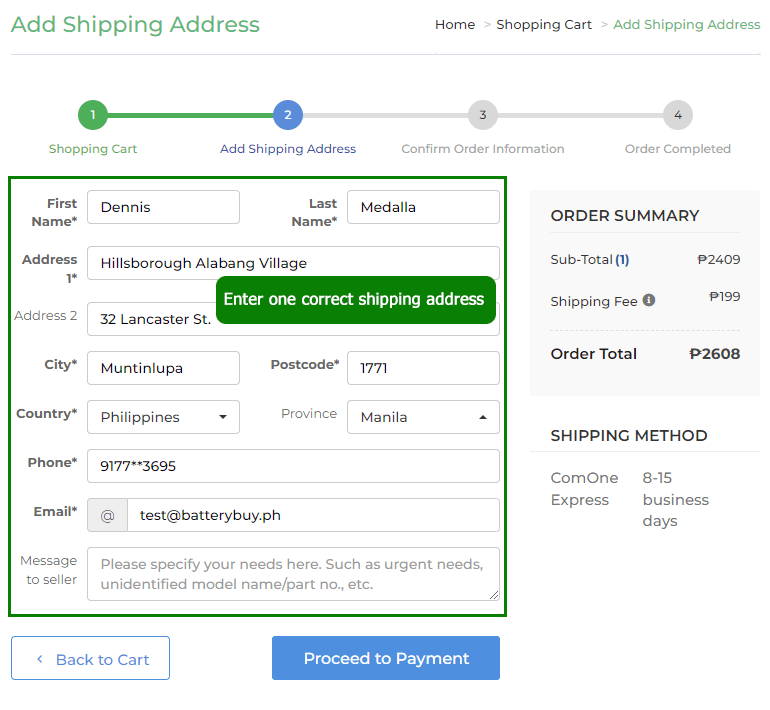Image resolution: width=770 pixels, height=710 pixels.
Task: Click step 3 Confirm Order Information circle
Action: [x=483, y=115]
